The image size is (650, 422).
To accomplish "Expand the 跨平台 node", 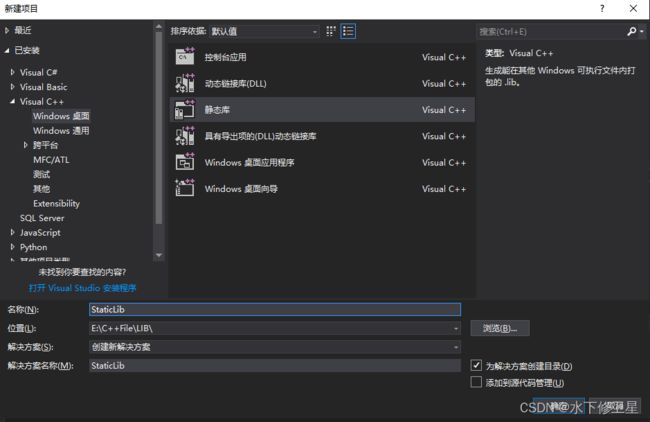I will pyautogui.click(x=26, y=145).
